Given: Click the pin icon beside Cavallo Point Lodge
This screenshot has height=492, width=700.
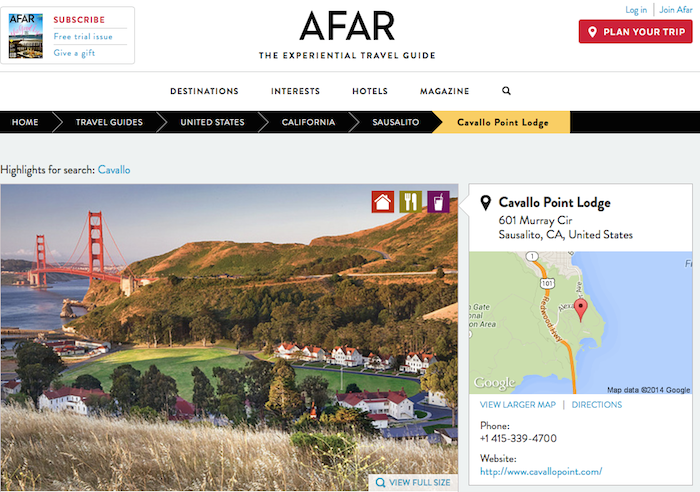Looking at the screenshot, I should (x=485, y=203).
